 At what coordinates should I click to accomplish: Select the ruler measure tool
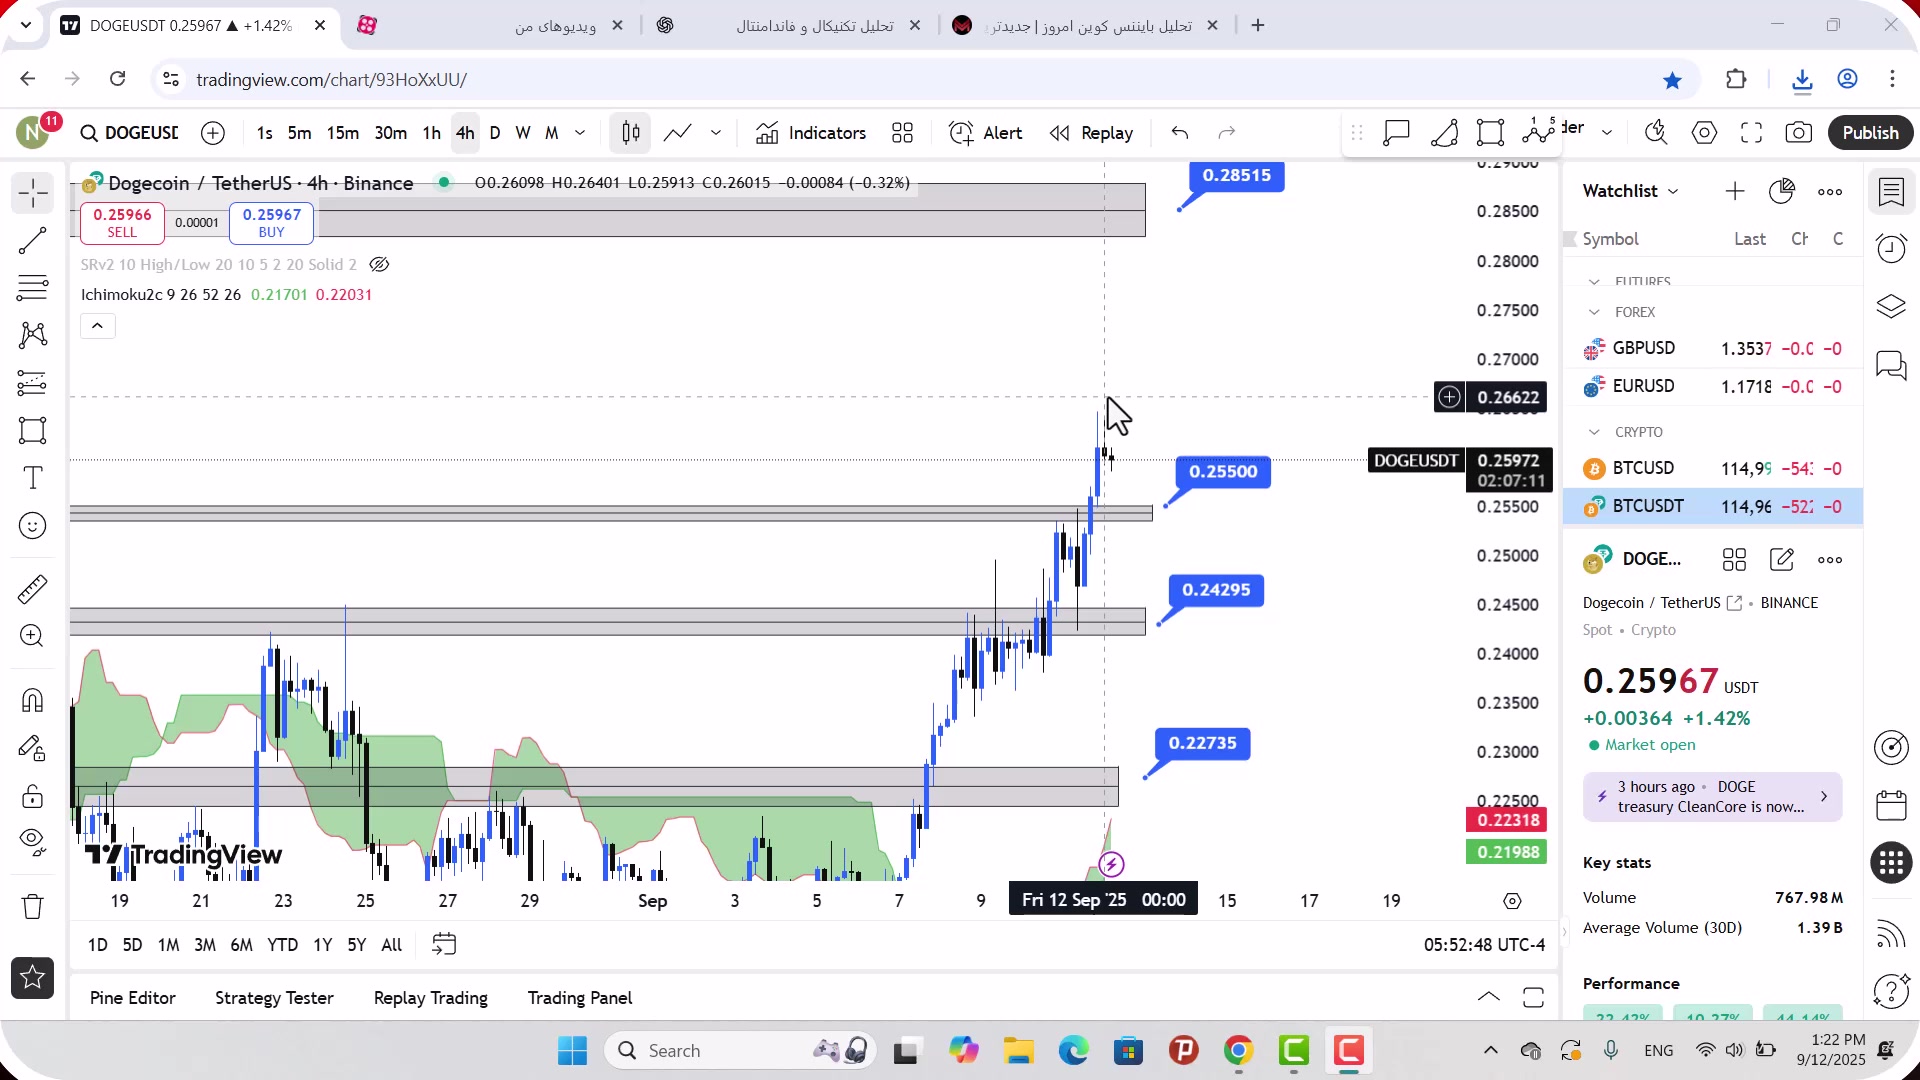tap(33, 589)
